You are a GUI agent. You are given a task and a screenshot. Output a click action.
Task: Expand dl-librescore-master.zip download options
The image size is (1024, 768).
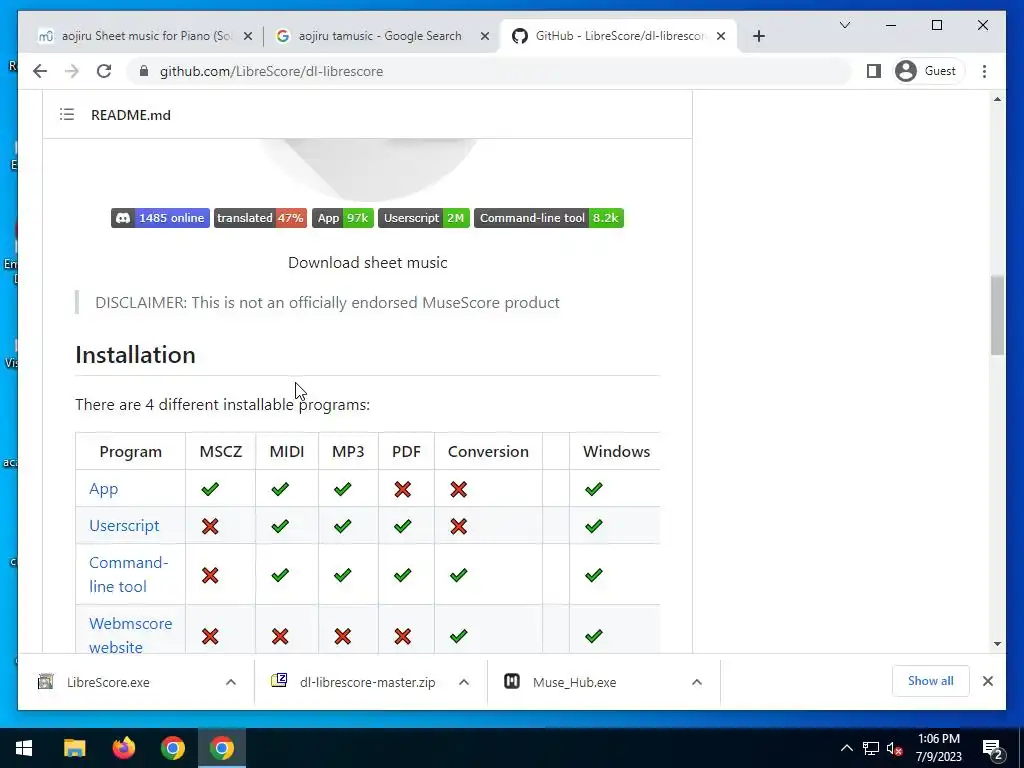464,682
